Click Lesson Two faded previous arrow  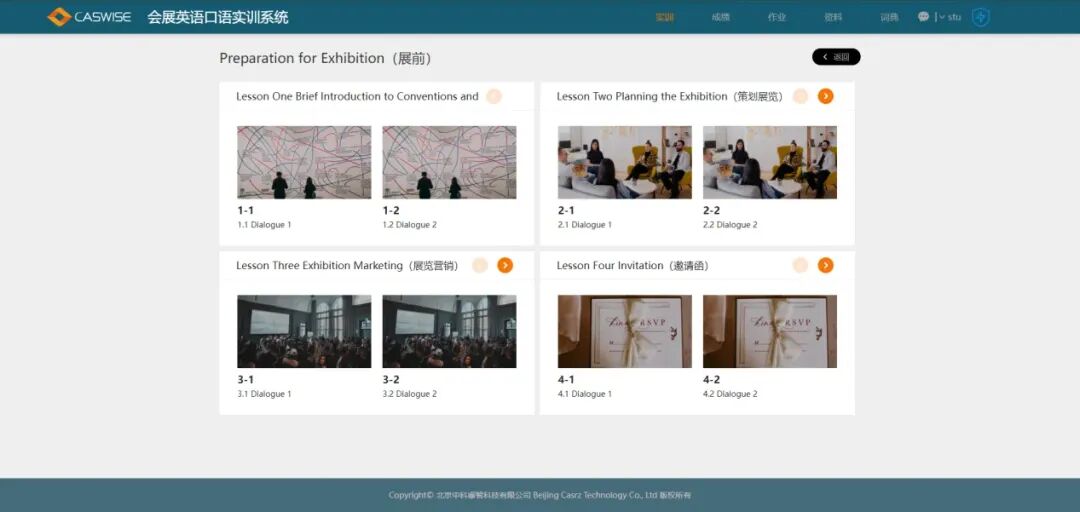(800, 96)
